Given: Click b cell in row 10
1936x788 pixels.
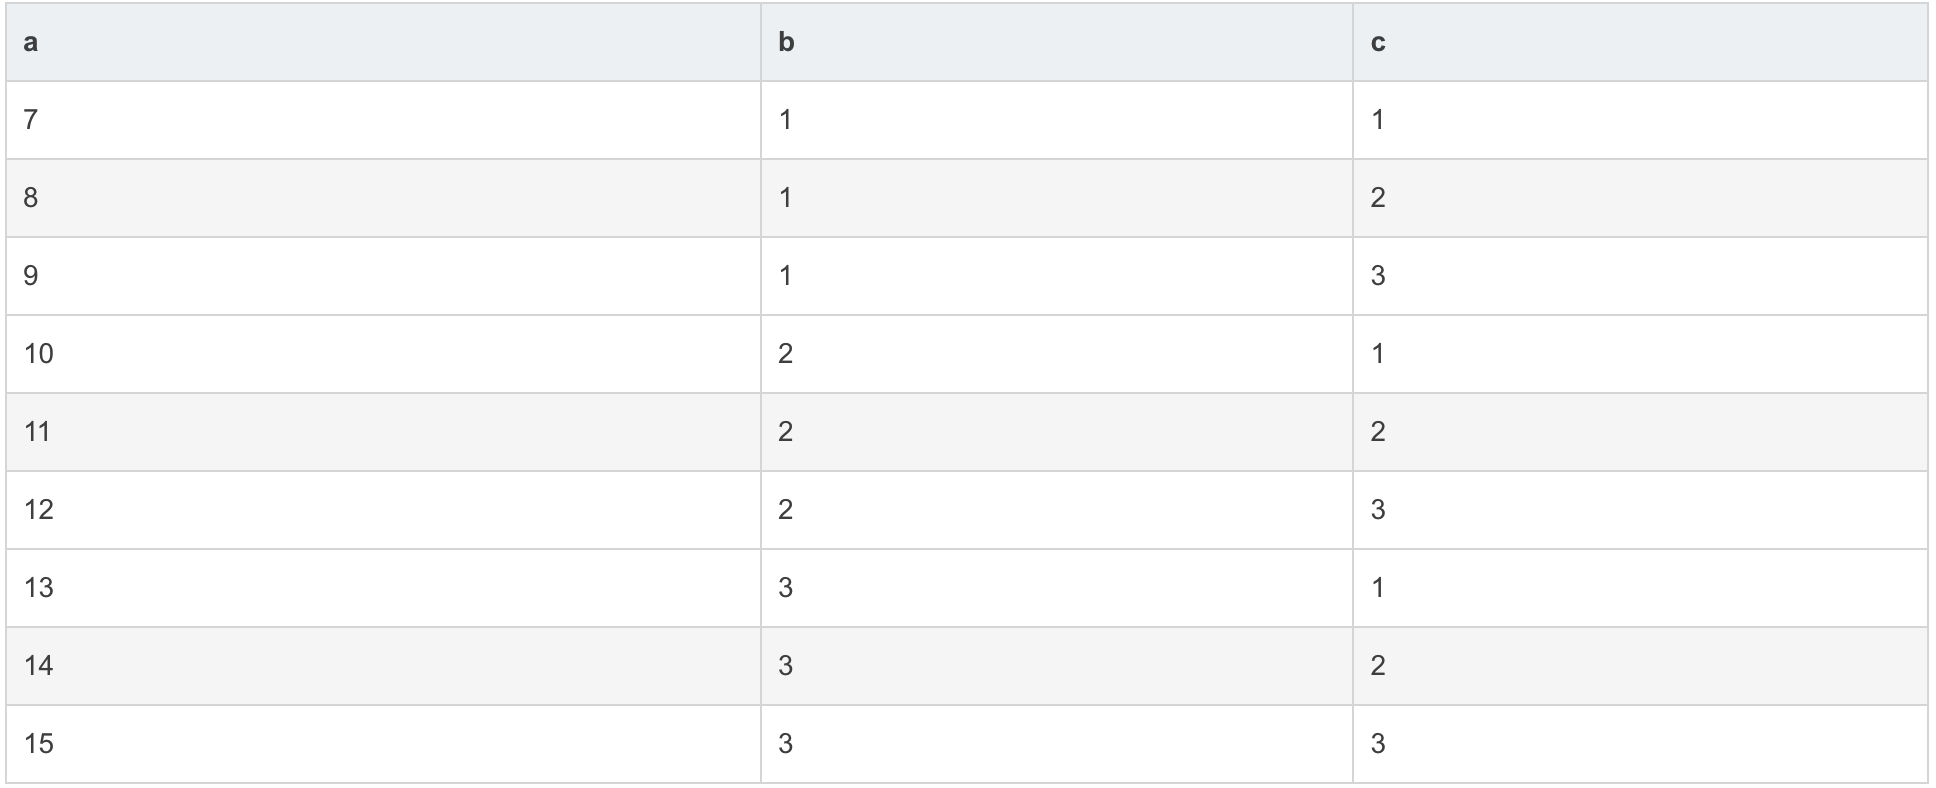Looking at the screenshot, I should (x=1057, y=354).
